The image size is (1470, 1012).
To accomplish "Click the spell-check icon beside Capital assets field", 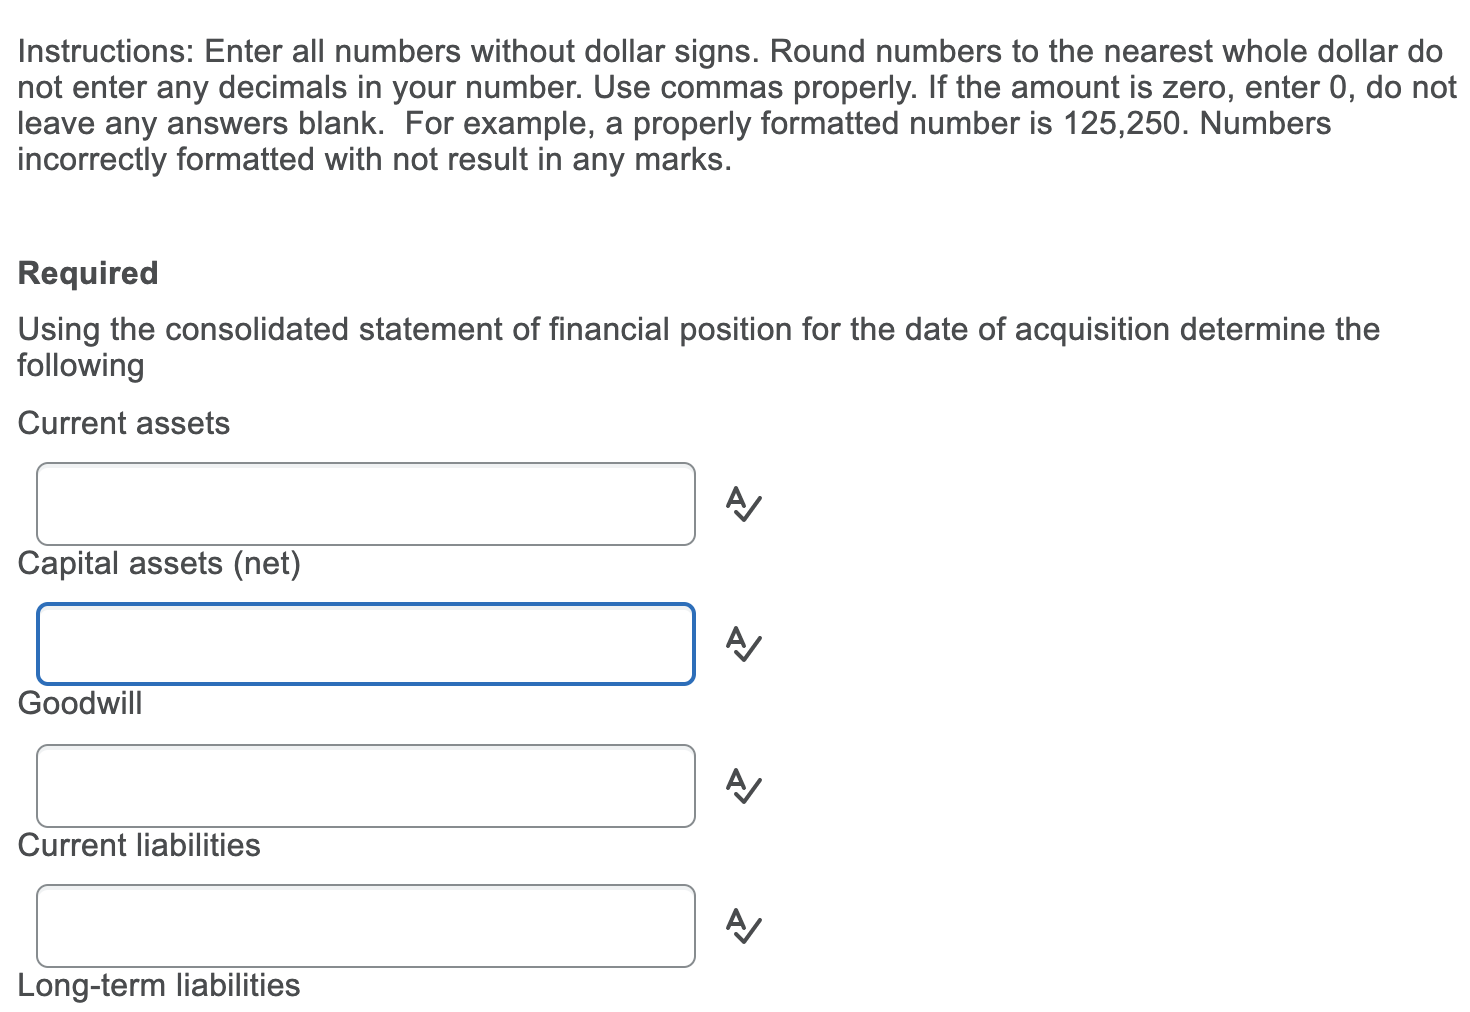I will pos(743,645).
